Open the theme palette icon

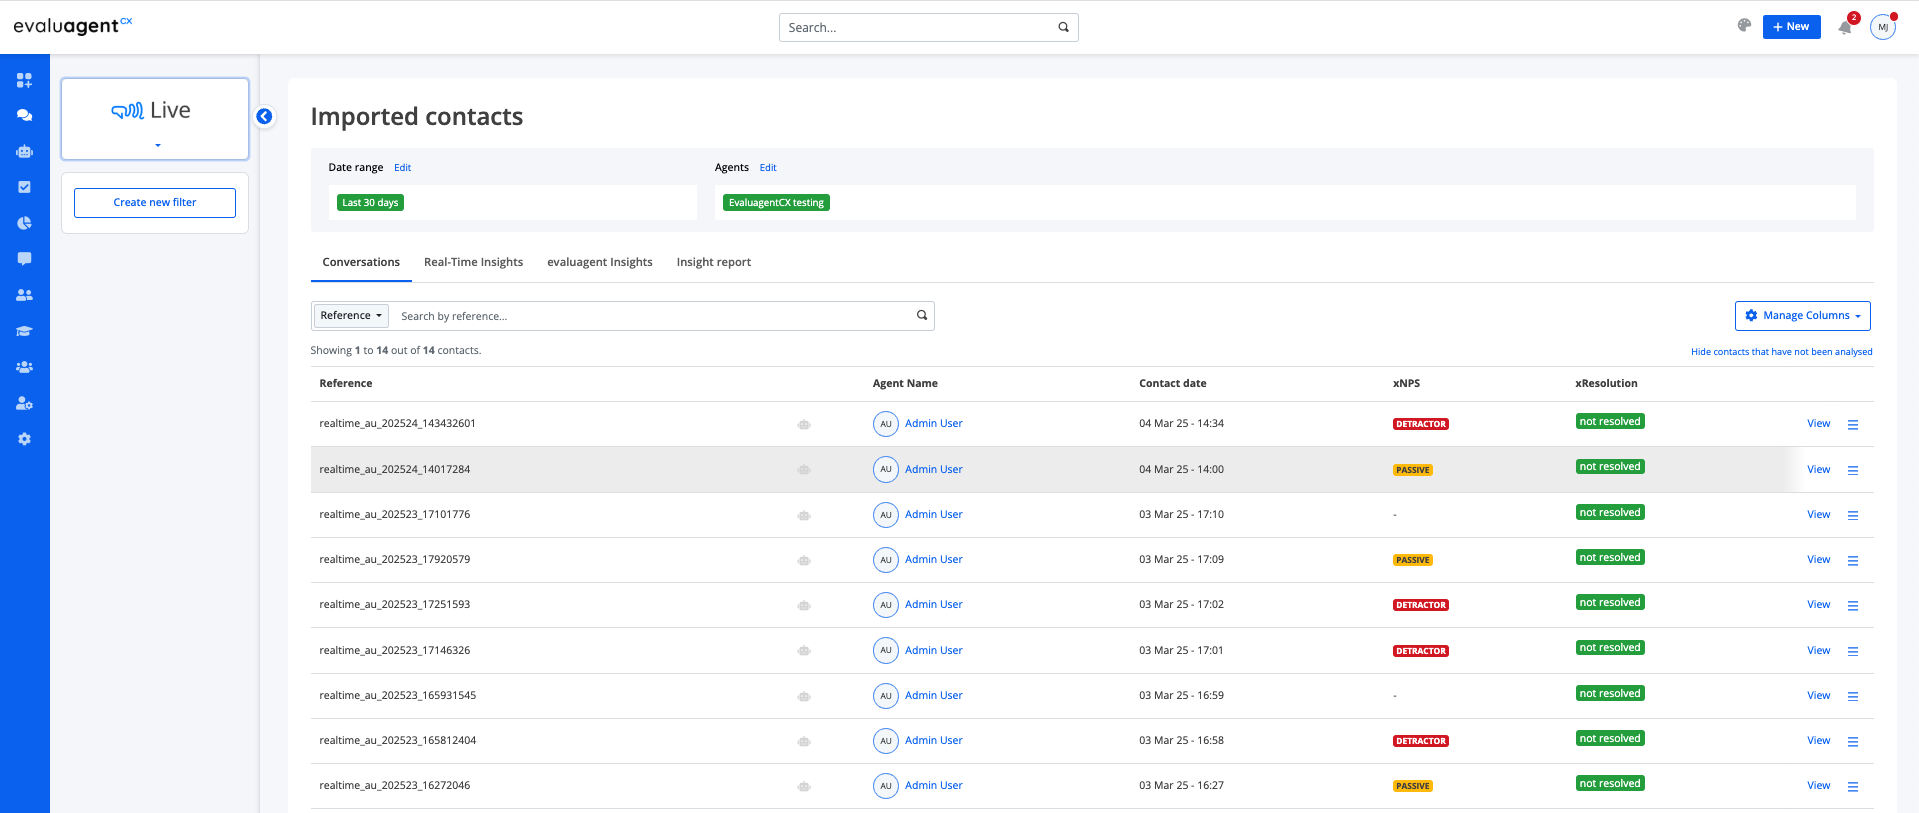tap(1744, 26)
